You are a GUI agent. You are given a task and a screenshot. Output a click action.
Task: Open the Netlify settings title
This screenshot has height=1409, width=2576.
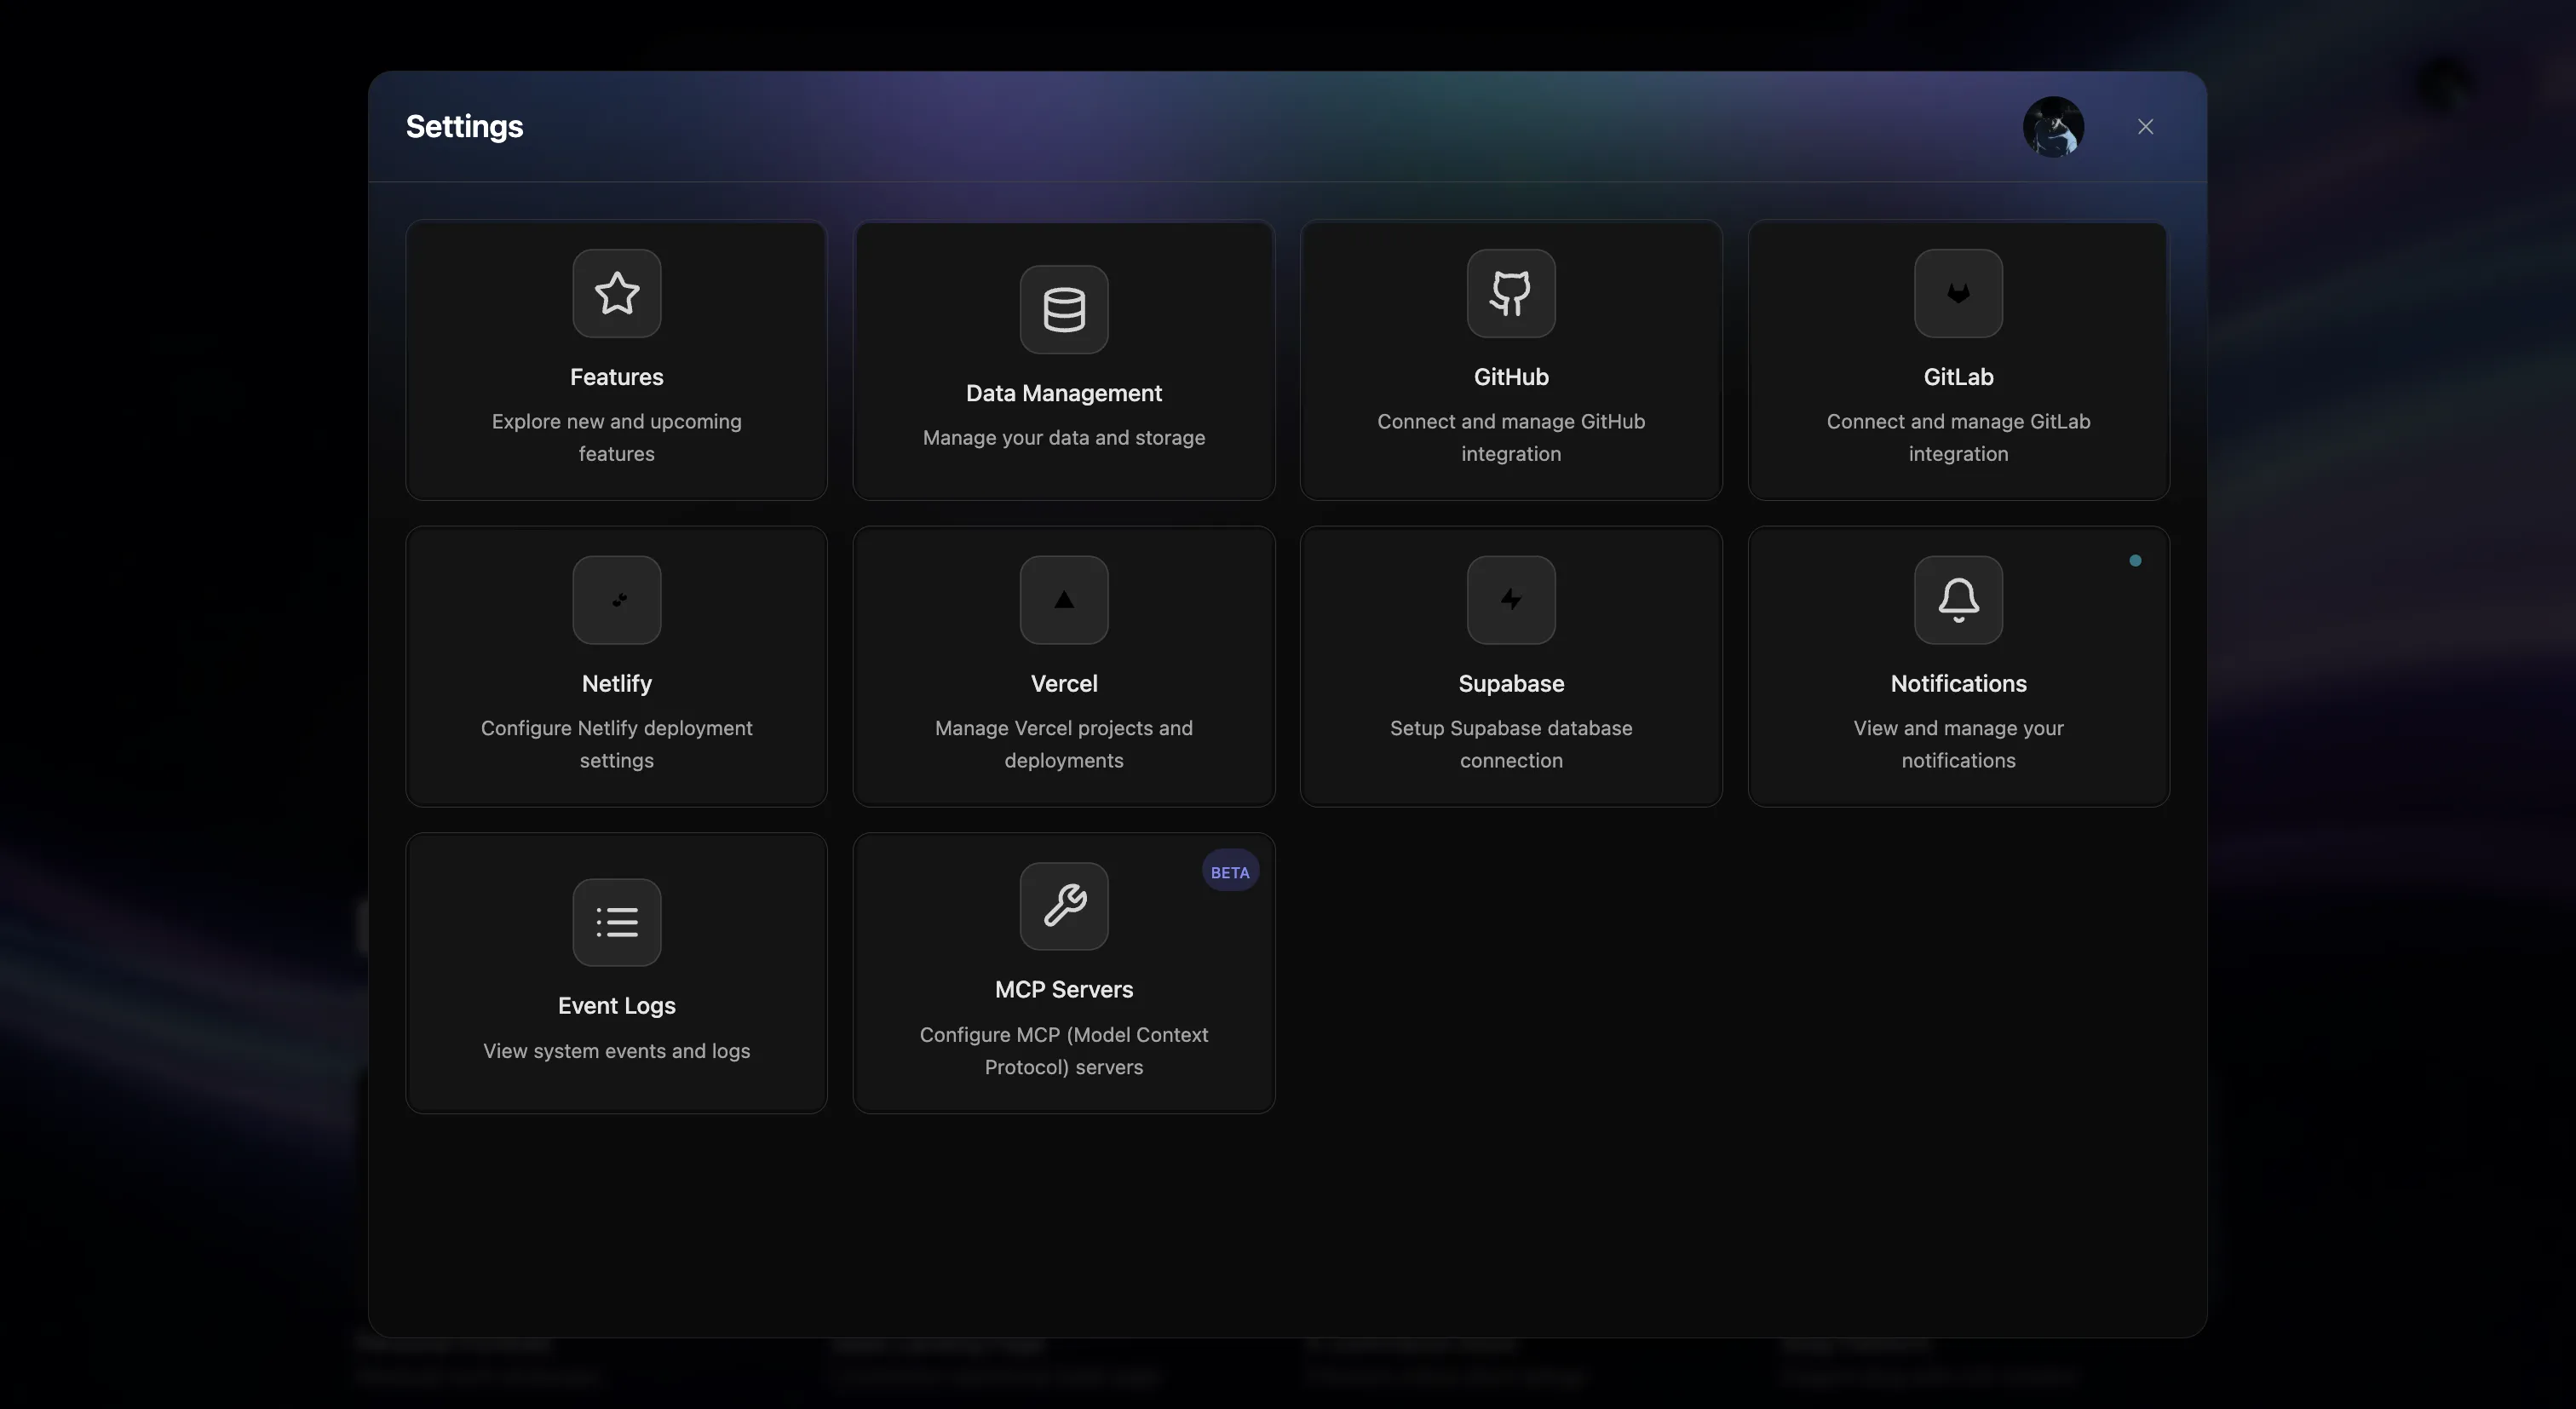(x=616, y=684)
